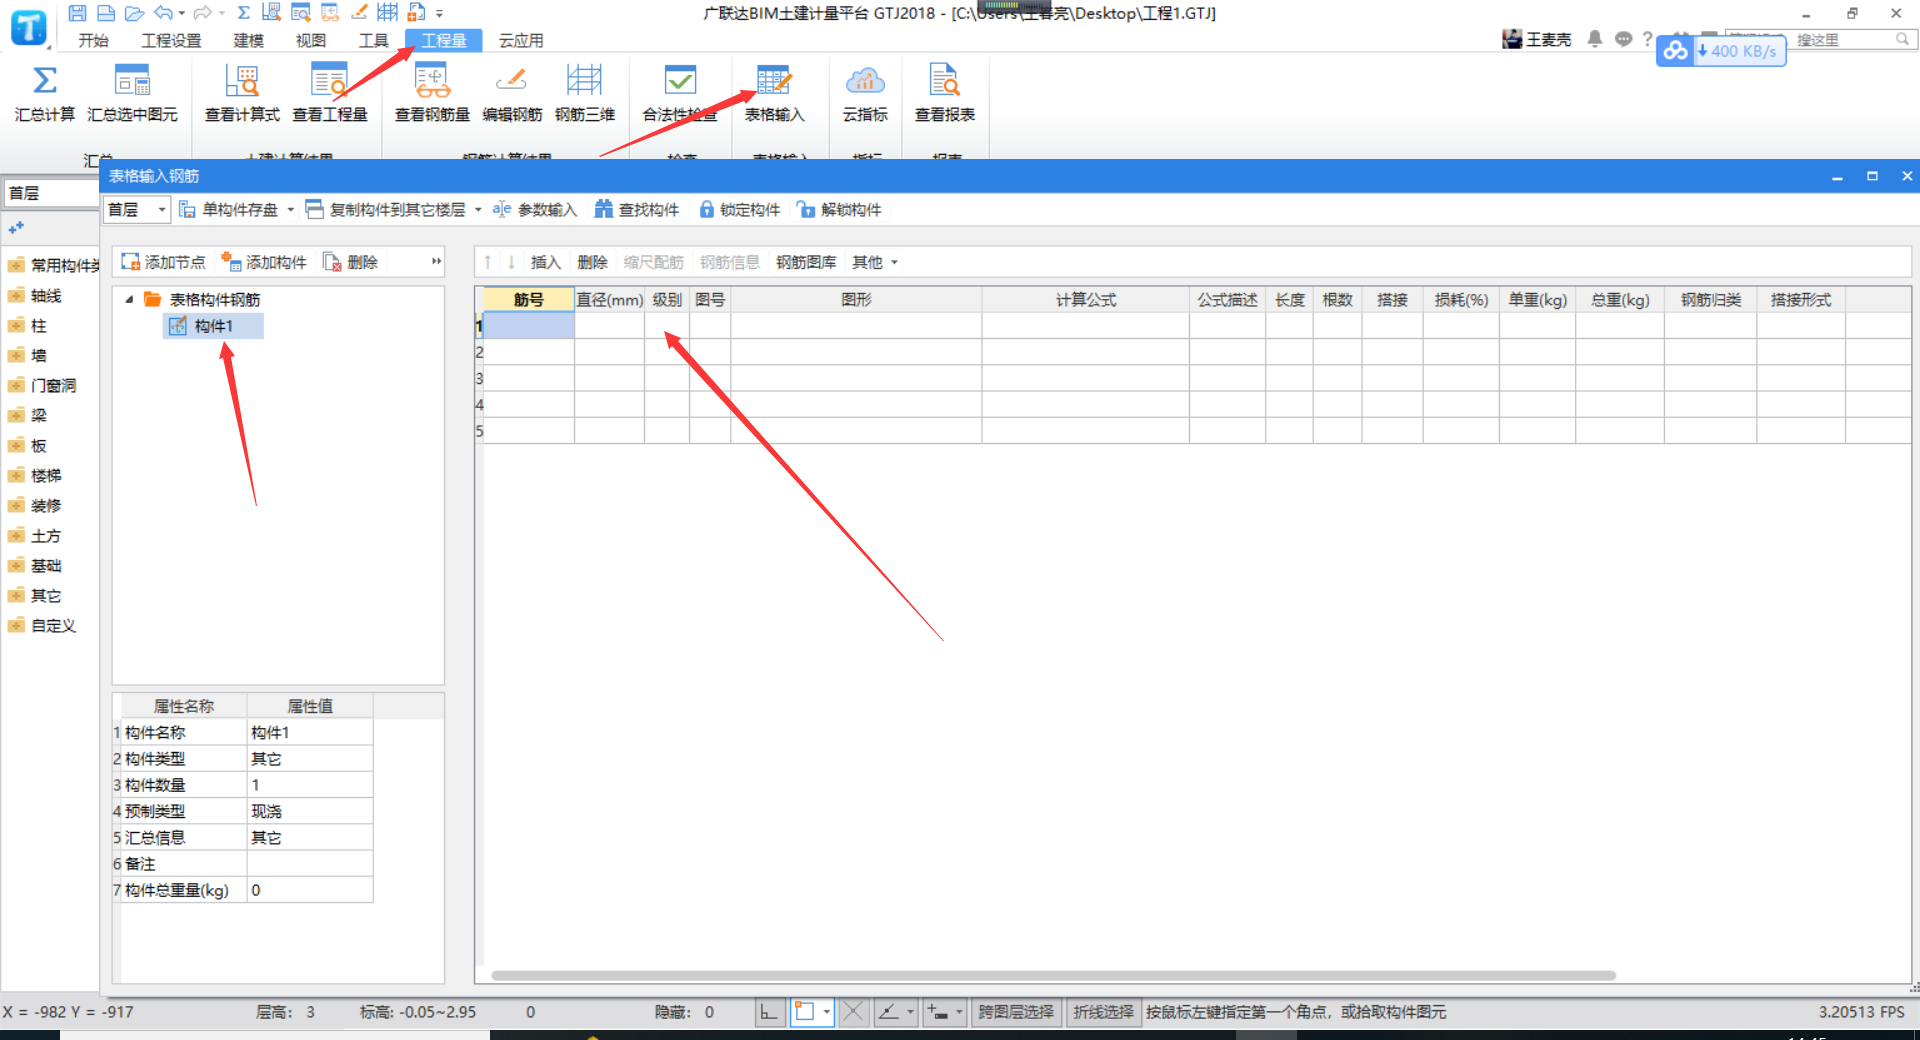The width and height of the screenshot is (1920, 1040).
Task: Click 添加构件 in component tree toolbar
Action: click(264, 262)
